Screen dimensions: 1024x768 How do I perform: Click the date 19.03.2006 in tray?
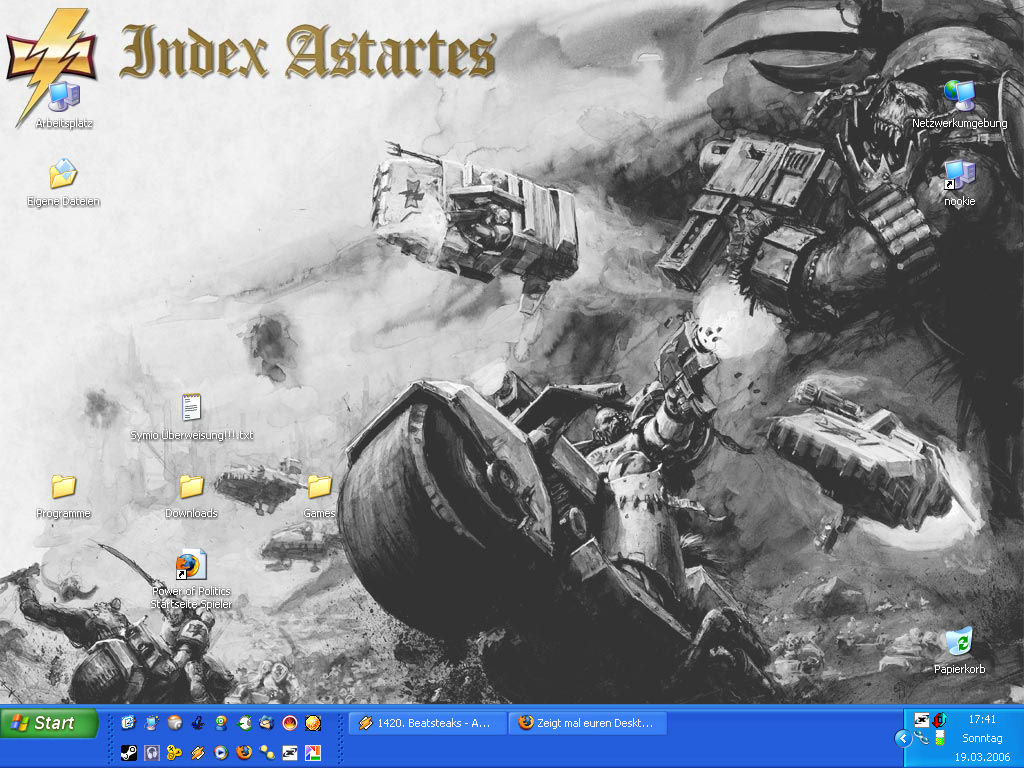982,758
